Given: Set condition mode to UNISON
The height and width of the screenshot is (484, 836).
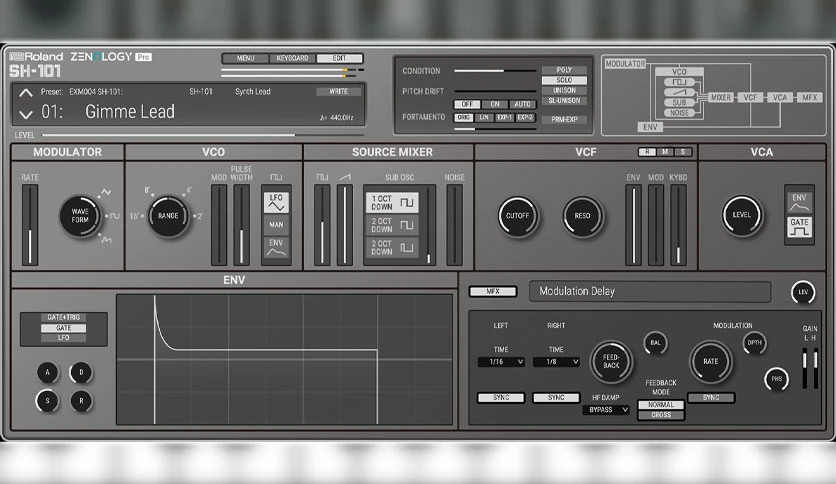Looking at the screenshot, I should coord(564,90).
